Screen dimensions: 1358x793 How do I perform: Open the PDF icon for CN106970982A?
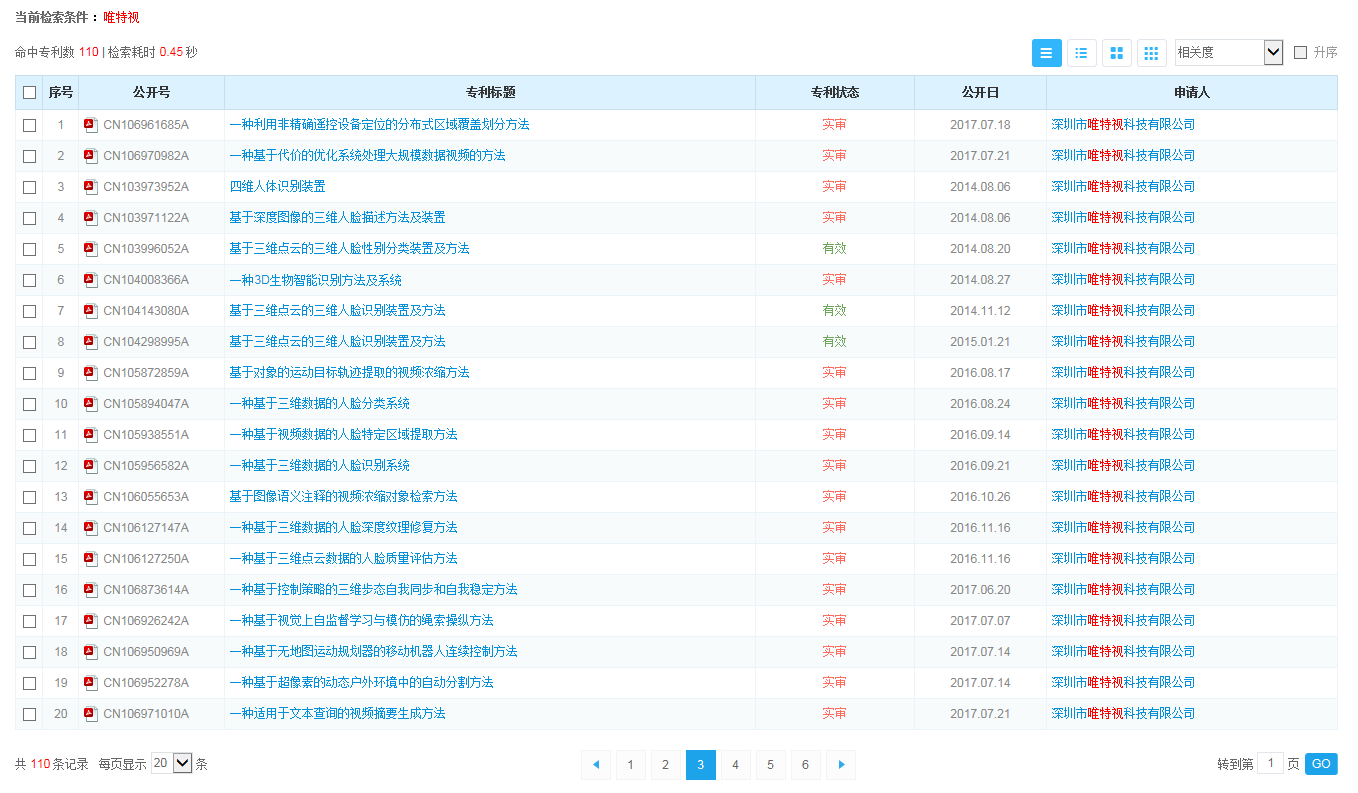(91, 156)
